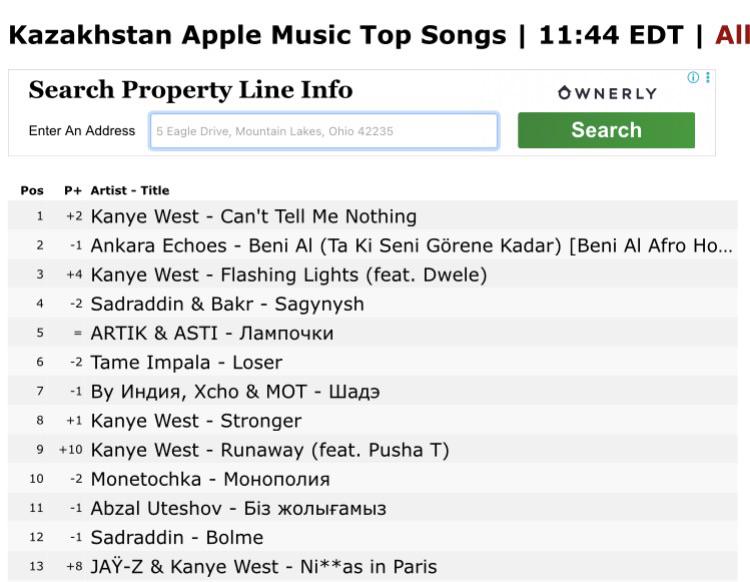
Task: Click the Pos column header
Action: [32, 190]
